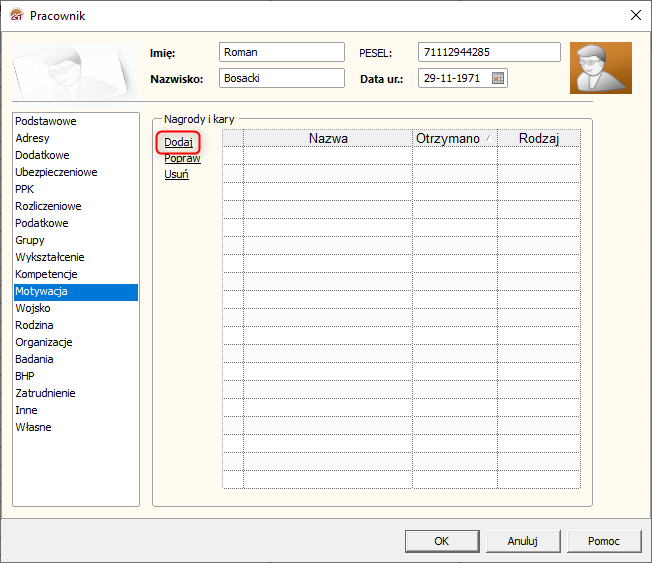Open the date of birth calendar picker
Viewport: 652px width, 563px height.
pyautogui.click(x=498, y=78)
